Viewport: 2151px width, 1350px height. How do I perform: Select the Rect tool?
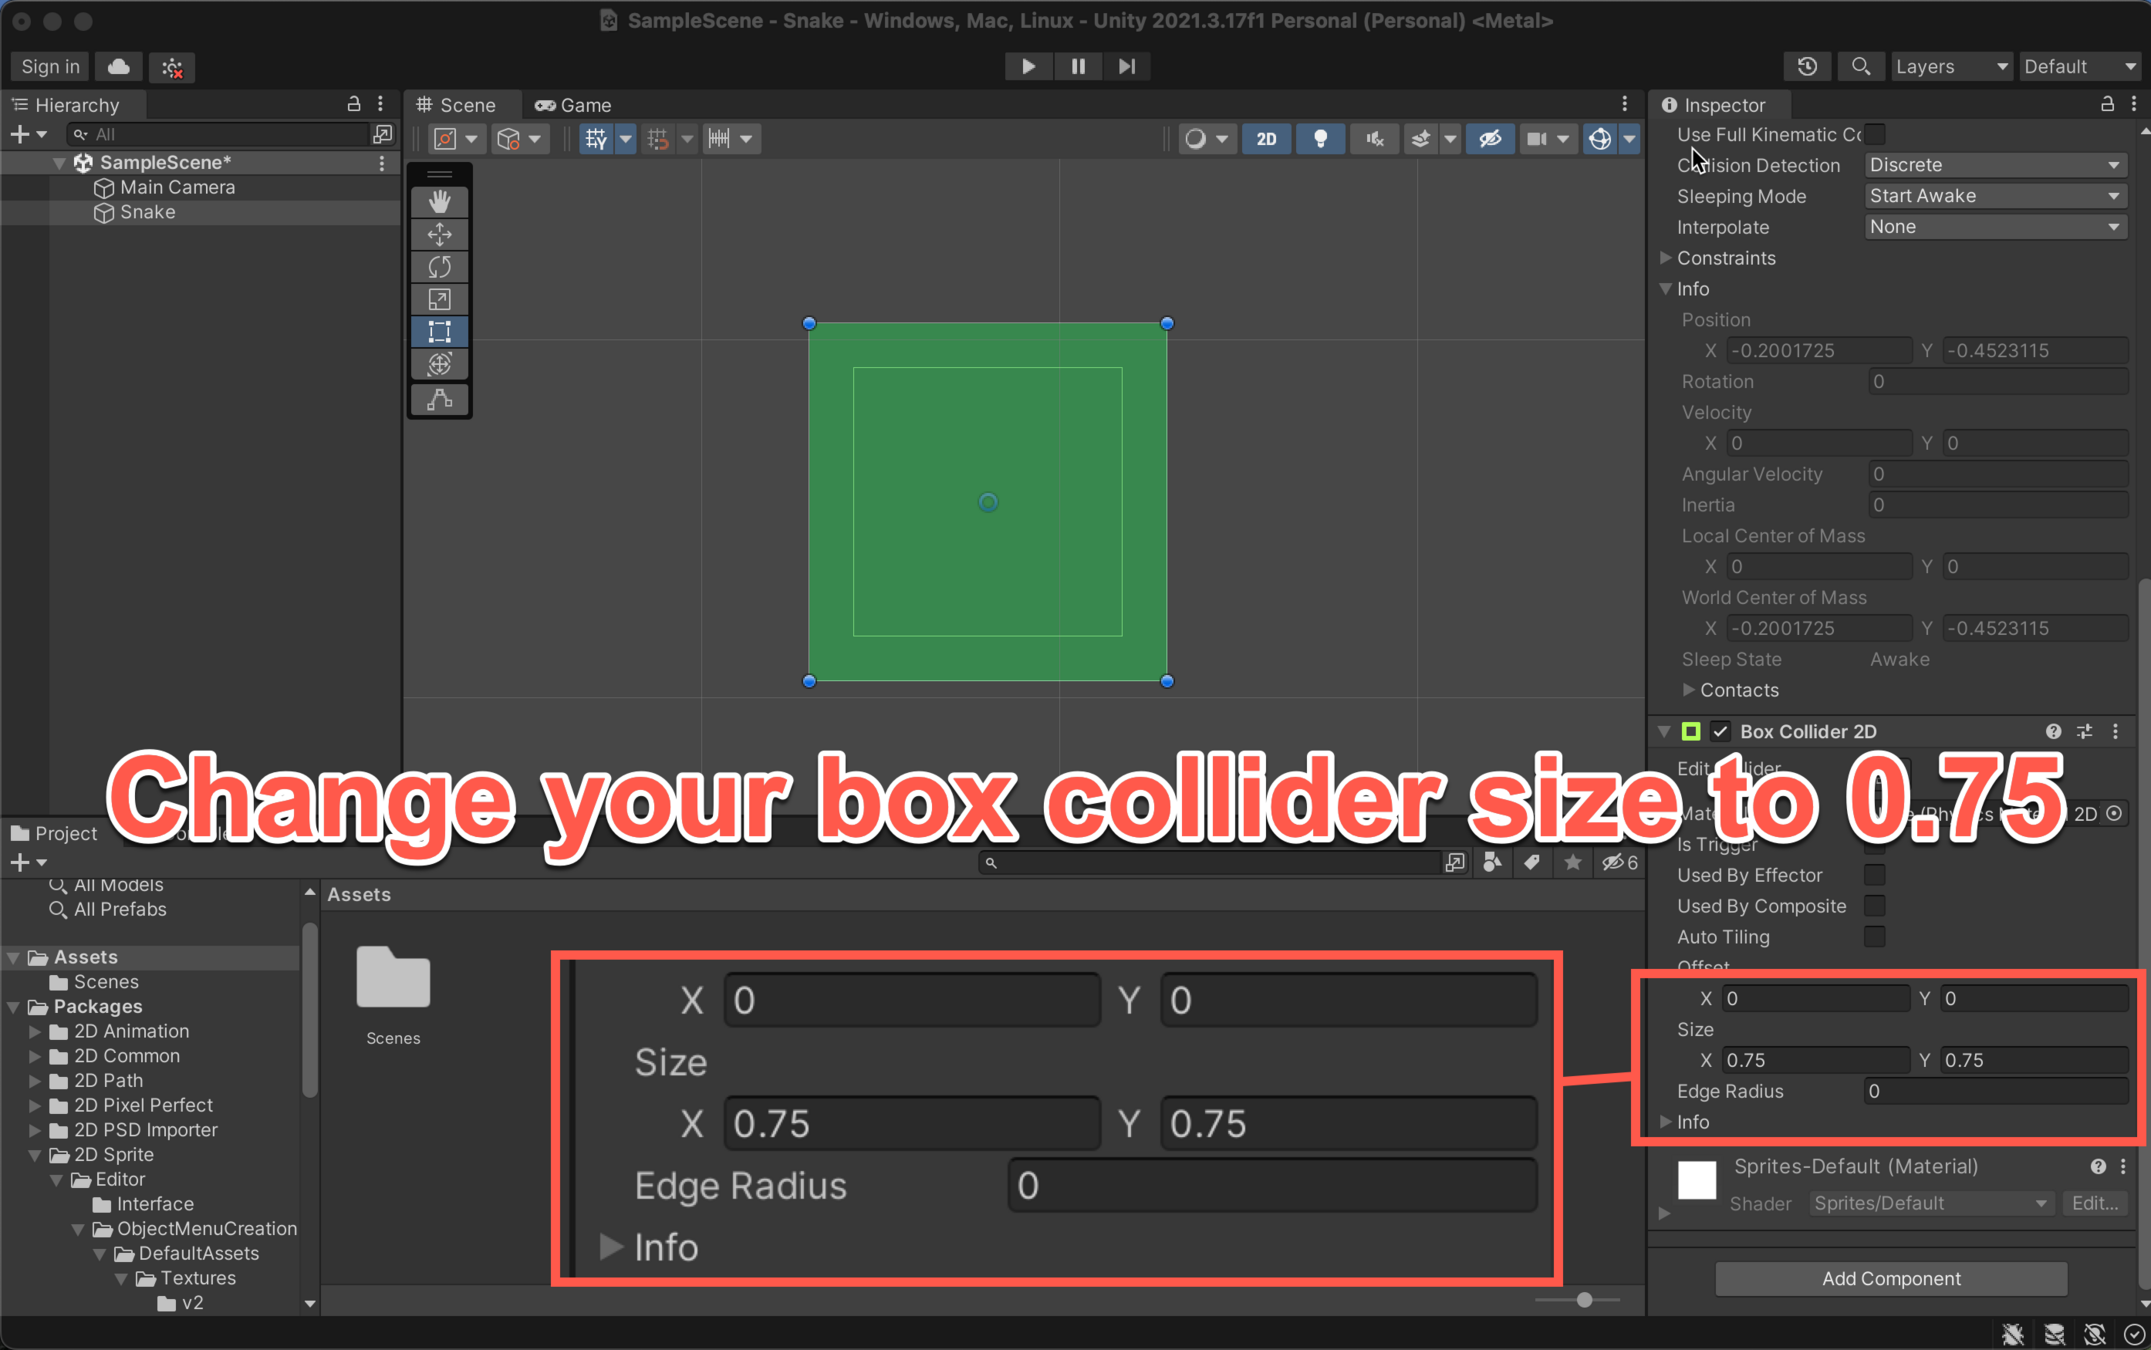tap(439, 332)
